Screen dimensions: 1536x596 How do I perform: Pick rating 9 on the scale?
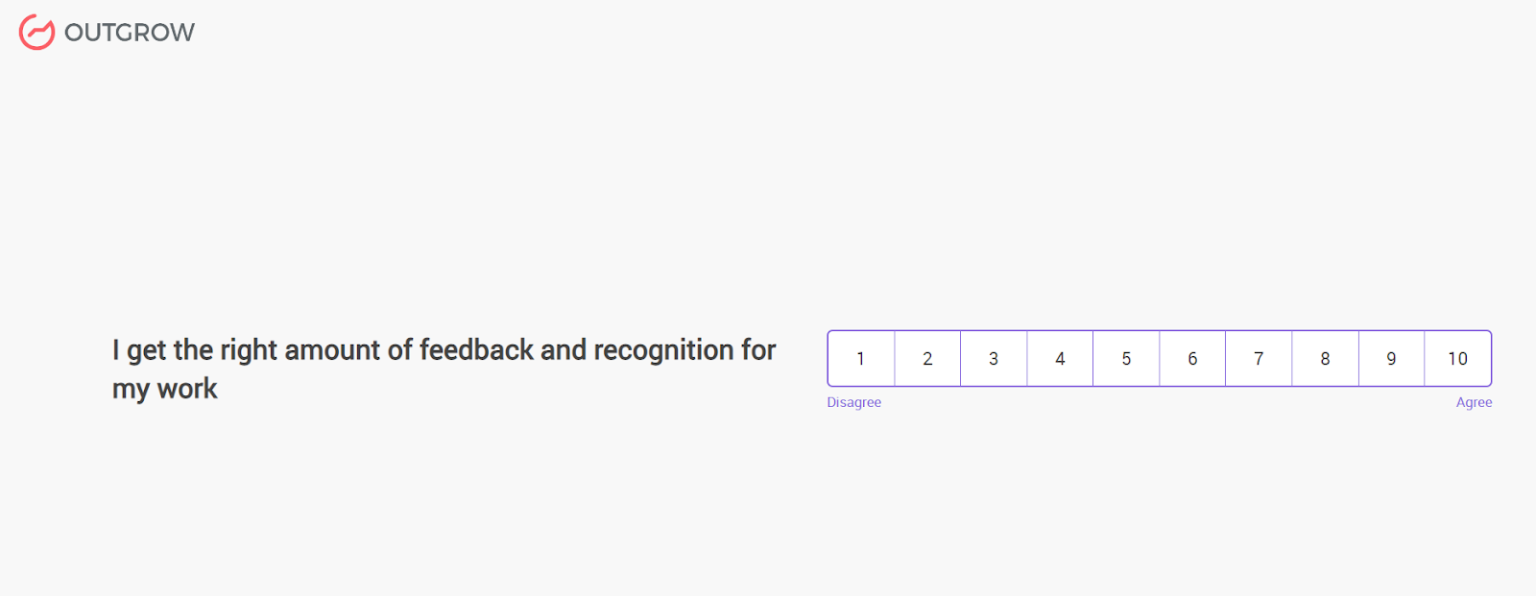pyautogui.click(x=1391, y=358)
